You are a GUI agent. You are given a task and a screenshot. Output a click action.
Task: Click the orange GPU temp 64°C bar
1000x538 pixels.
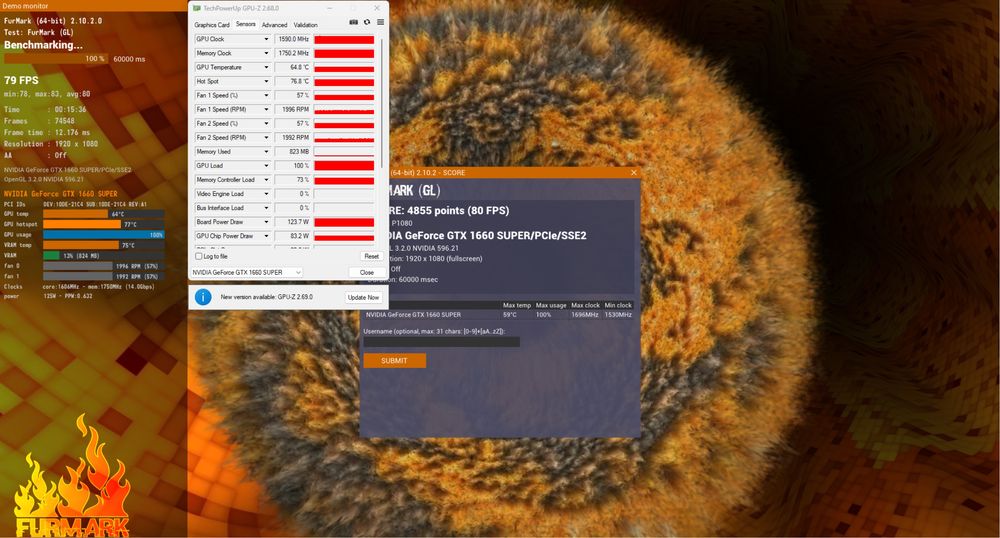pyautogui.click(x=76, y=214)
